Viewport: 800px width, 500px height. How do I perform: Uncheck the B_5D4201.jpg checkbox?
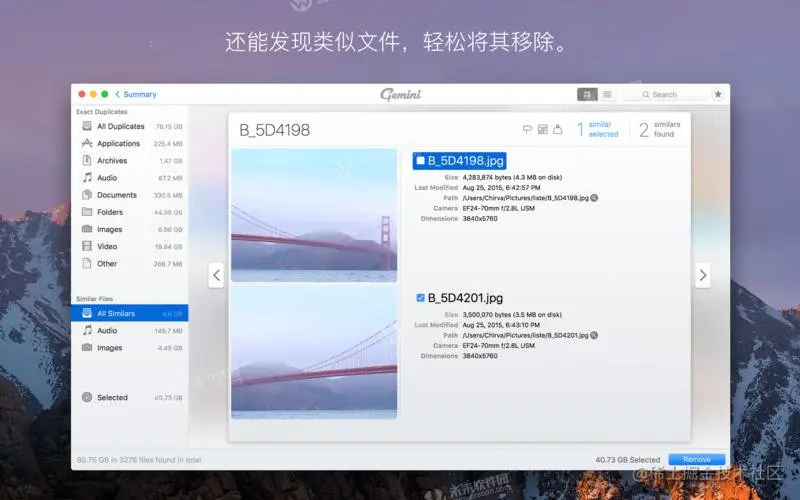[x=420, y=298]
